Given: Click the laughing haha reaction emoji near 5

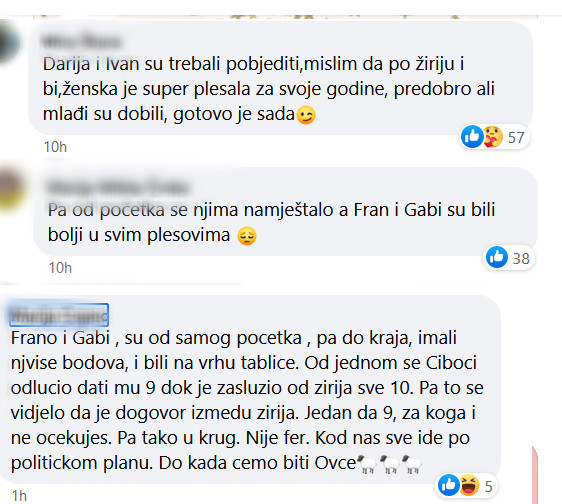Looking at the screenshot, I should 469,485.
